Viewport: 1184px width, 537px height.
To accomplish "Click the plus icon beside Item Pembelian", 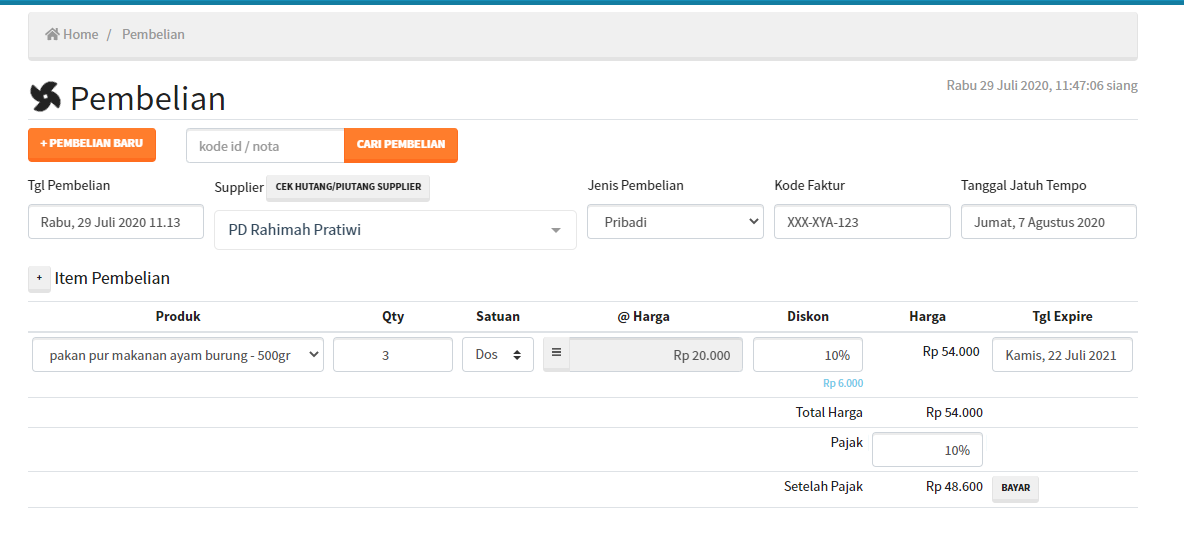I will point(39,279).
